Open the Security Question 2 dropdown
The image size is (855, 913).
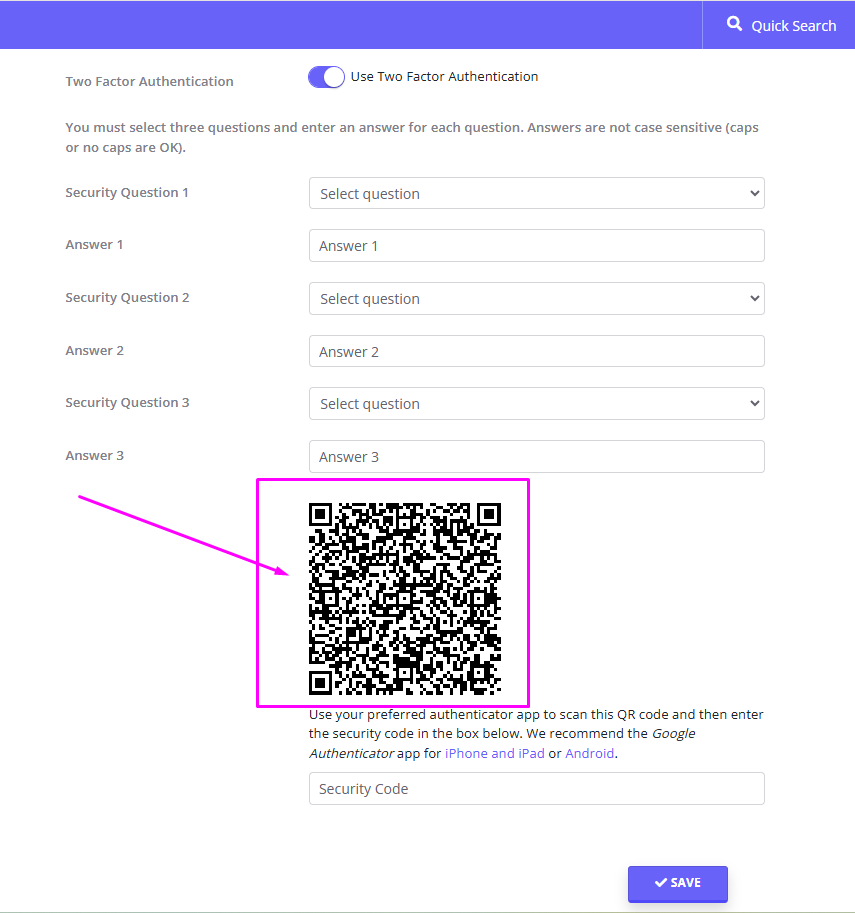coord(536,298)
